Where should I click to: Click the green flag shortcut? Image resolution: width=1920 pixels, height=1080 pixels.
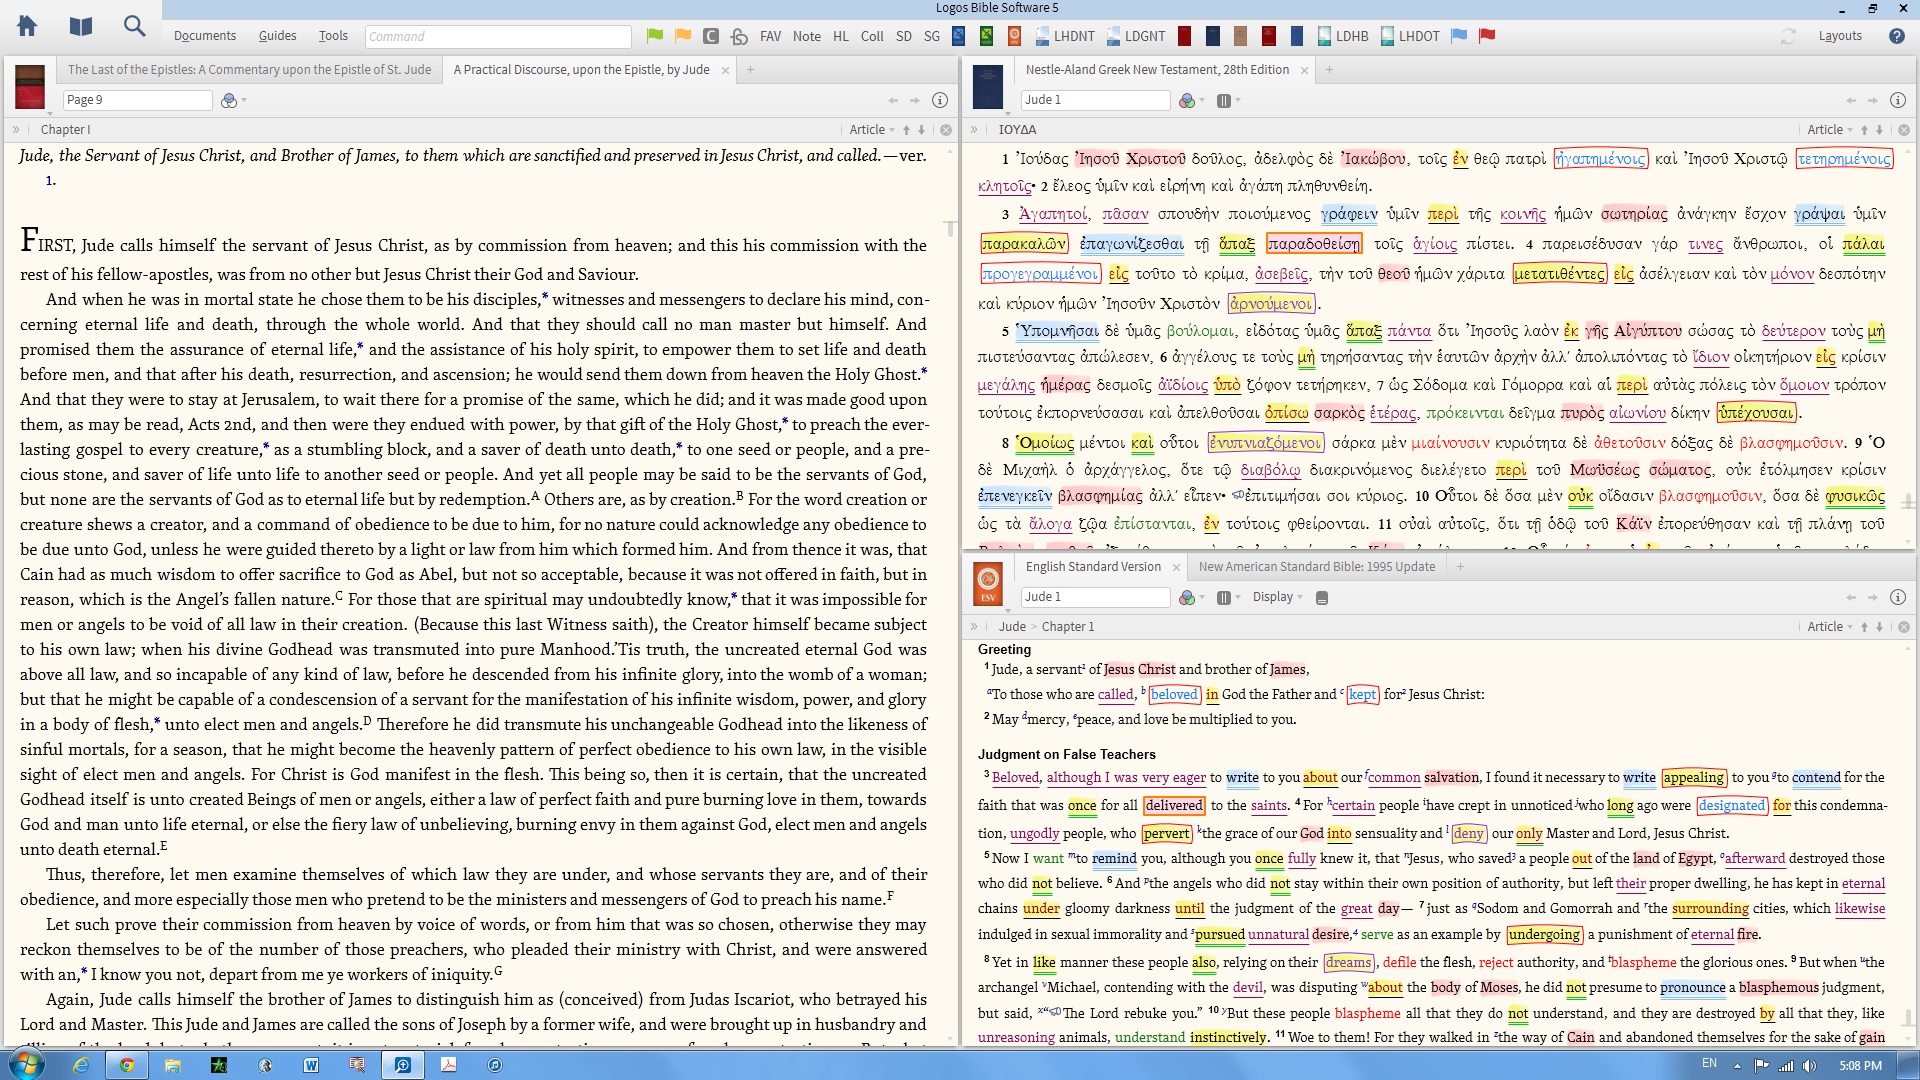click(x=655, y=36)
